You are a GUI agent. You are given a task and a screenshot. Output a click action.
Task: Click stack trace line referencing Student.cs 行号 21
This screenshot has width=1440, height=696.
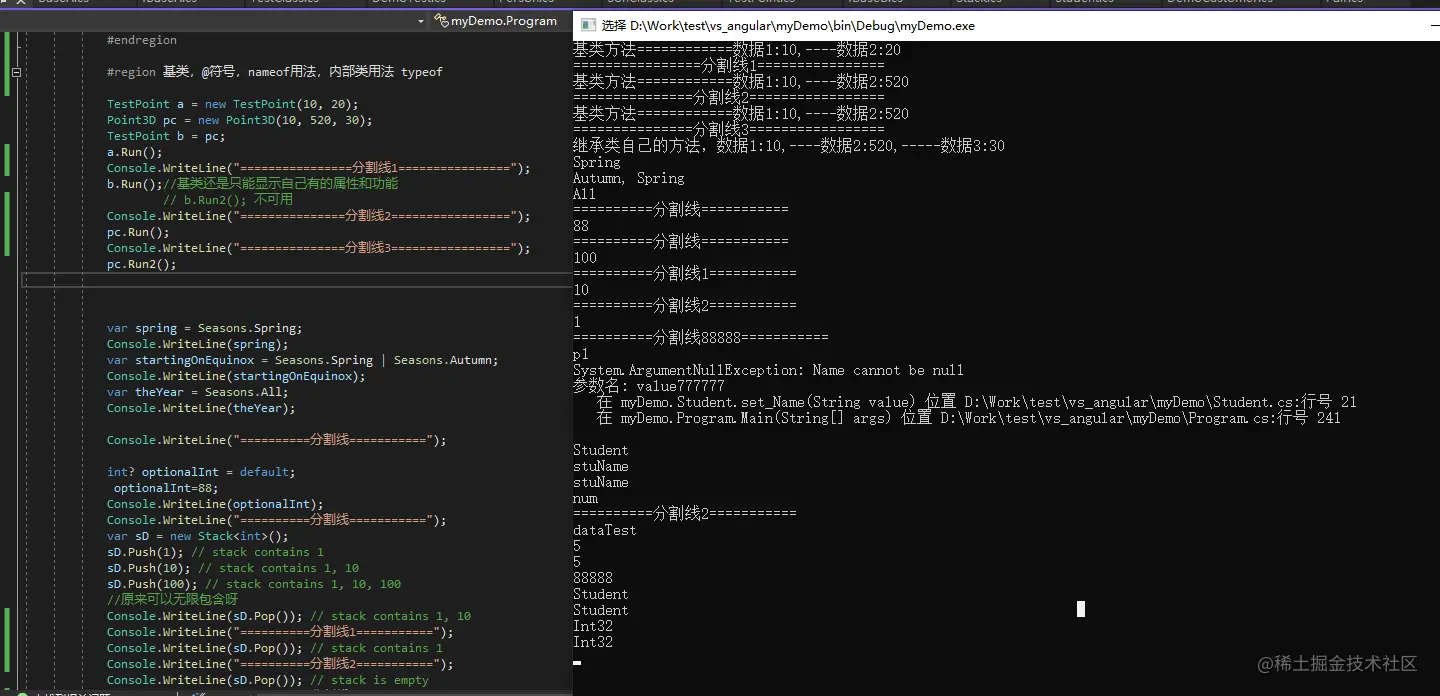pyautogui.click(x=977, y=402)
